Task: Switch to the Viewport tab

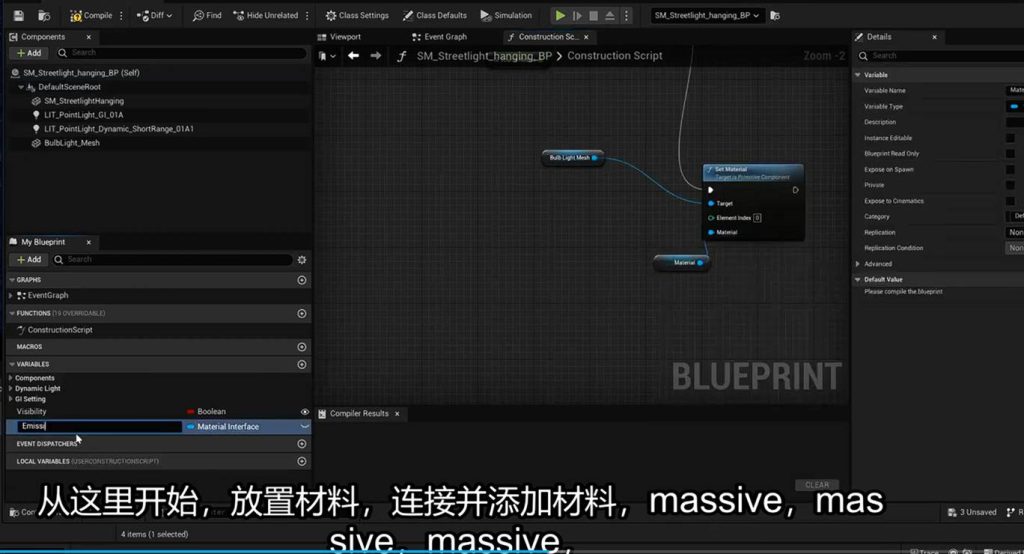Action: pyautogui.click(x=344, y=37)
